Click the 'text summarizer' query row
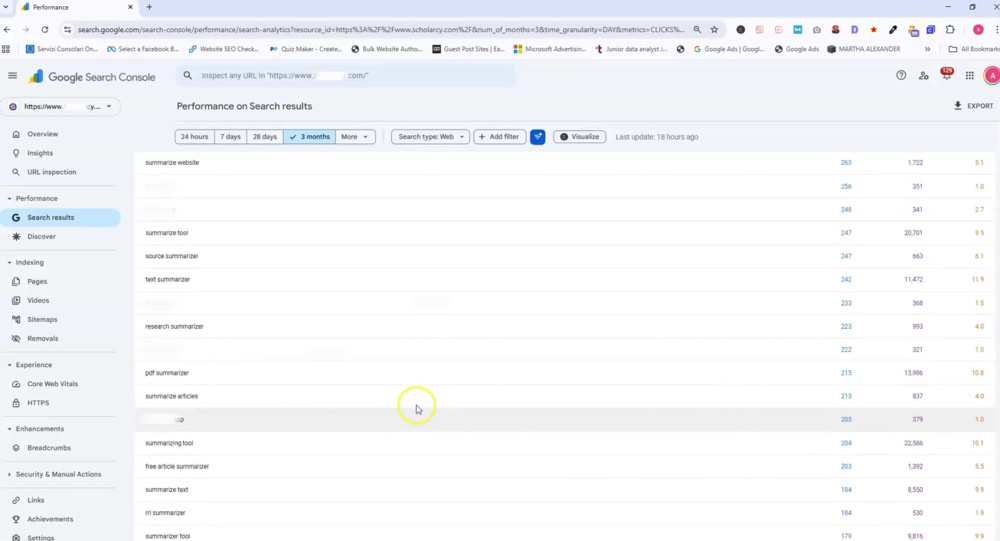1000x541 pixels. (x=565, y=279)
